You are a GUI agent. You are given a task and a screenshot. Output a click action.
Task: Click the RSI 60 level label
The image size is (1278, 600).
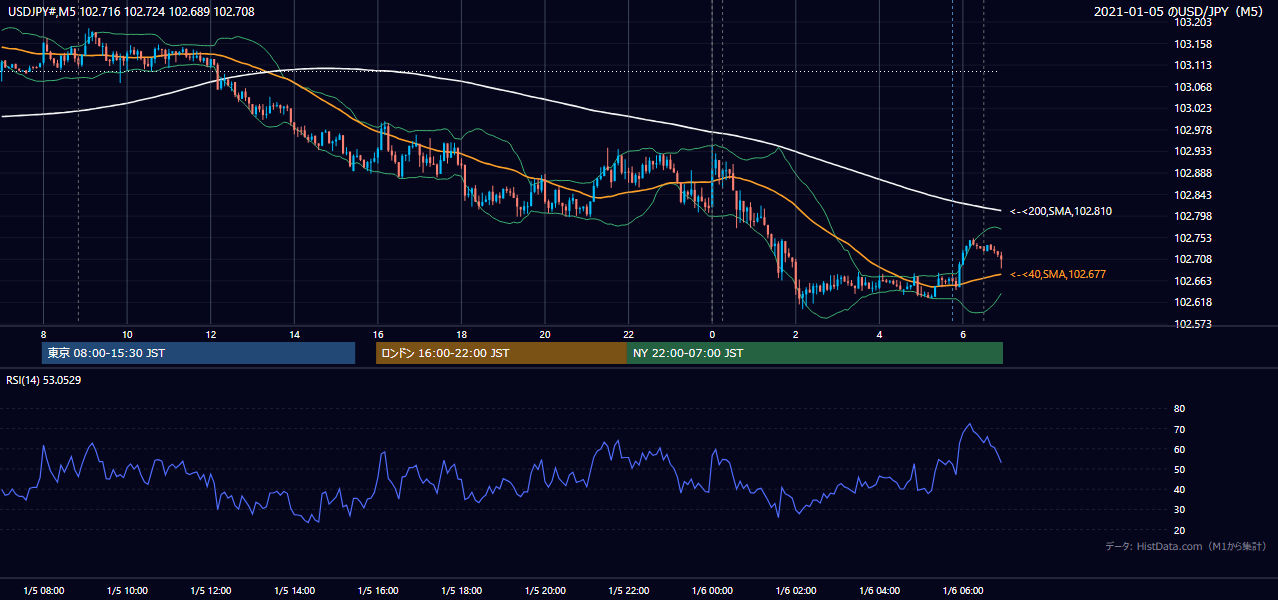(x=1179, y=449)
